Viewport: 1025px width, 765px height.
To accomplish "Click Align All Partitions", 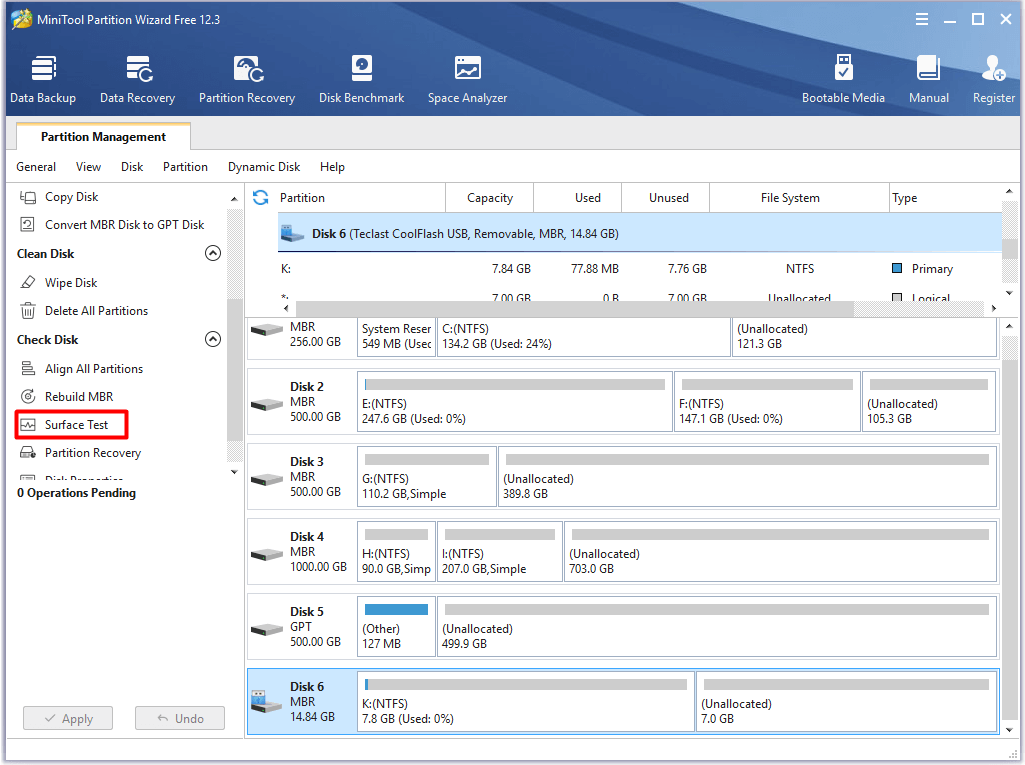I will tap(94, 369).
